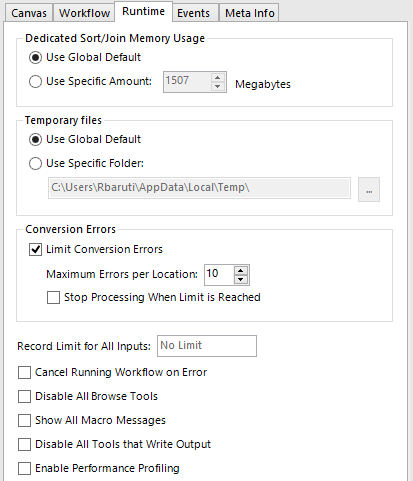Open the Meta Info tab
The width and height of the screenshot is (413, 481).
[250, 13]
